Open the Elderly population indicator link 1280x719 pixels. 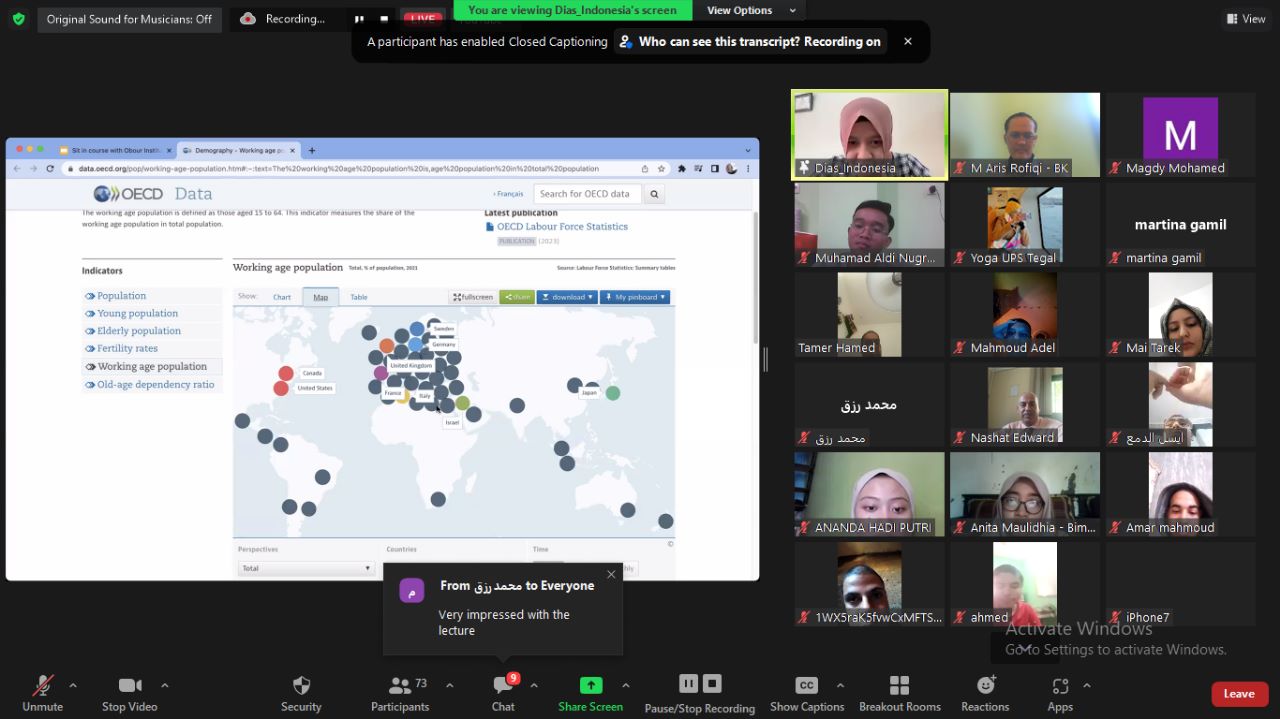pos(139,331)
